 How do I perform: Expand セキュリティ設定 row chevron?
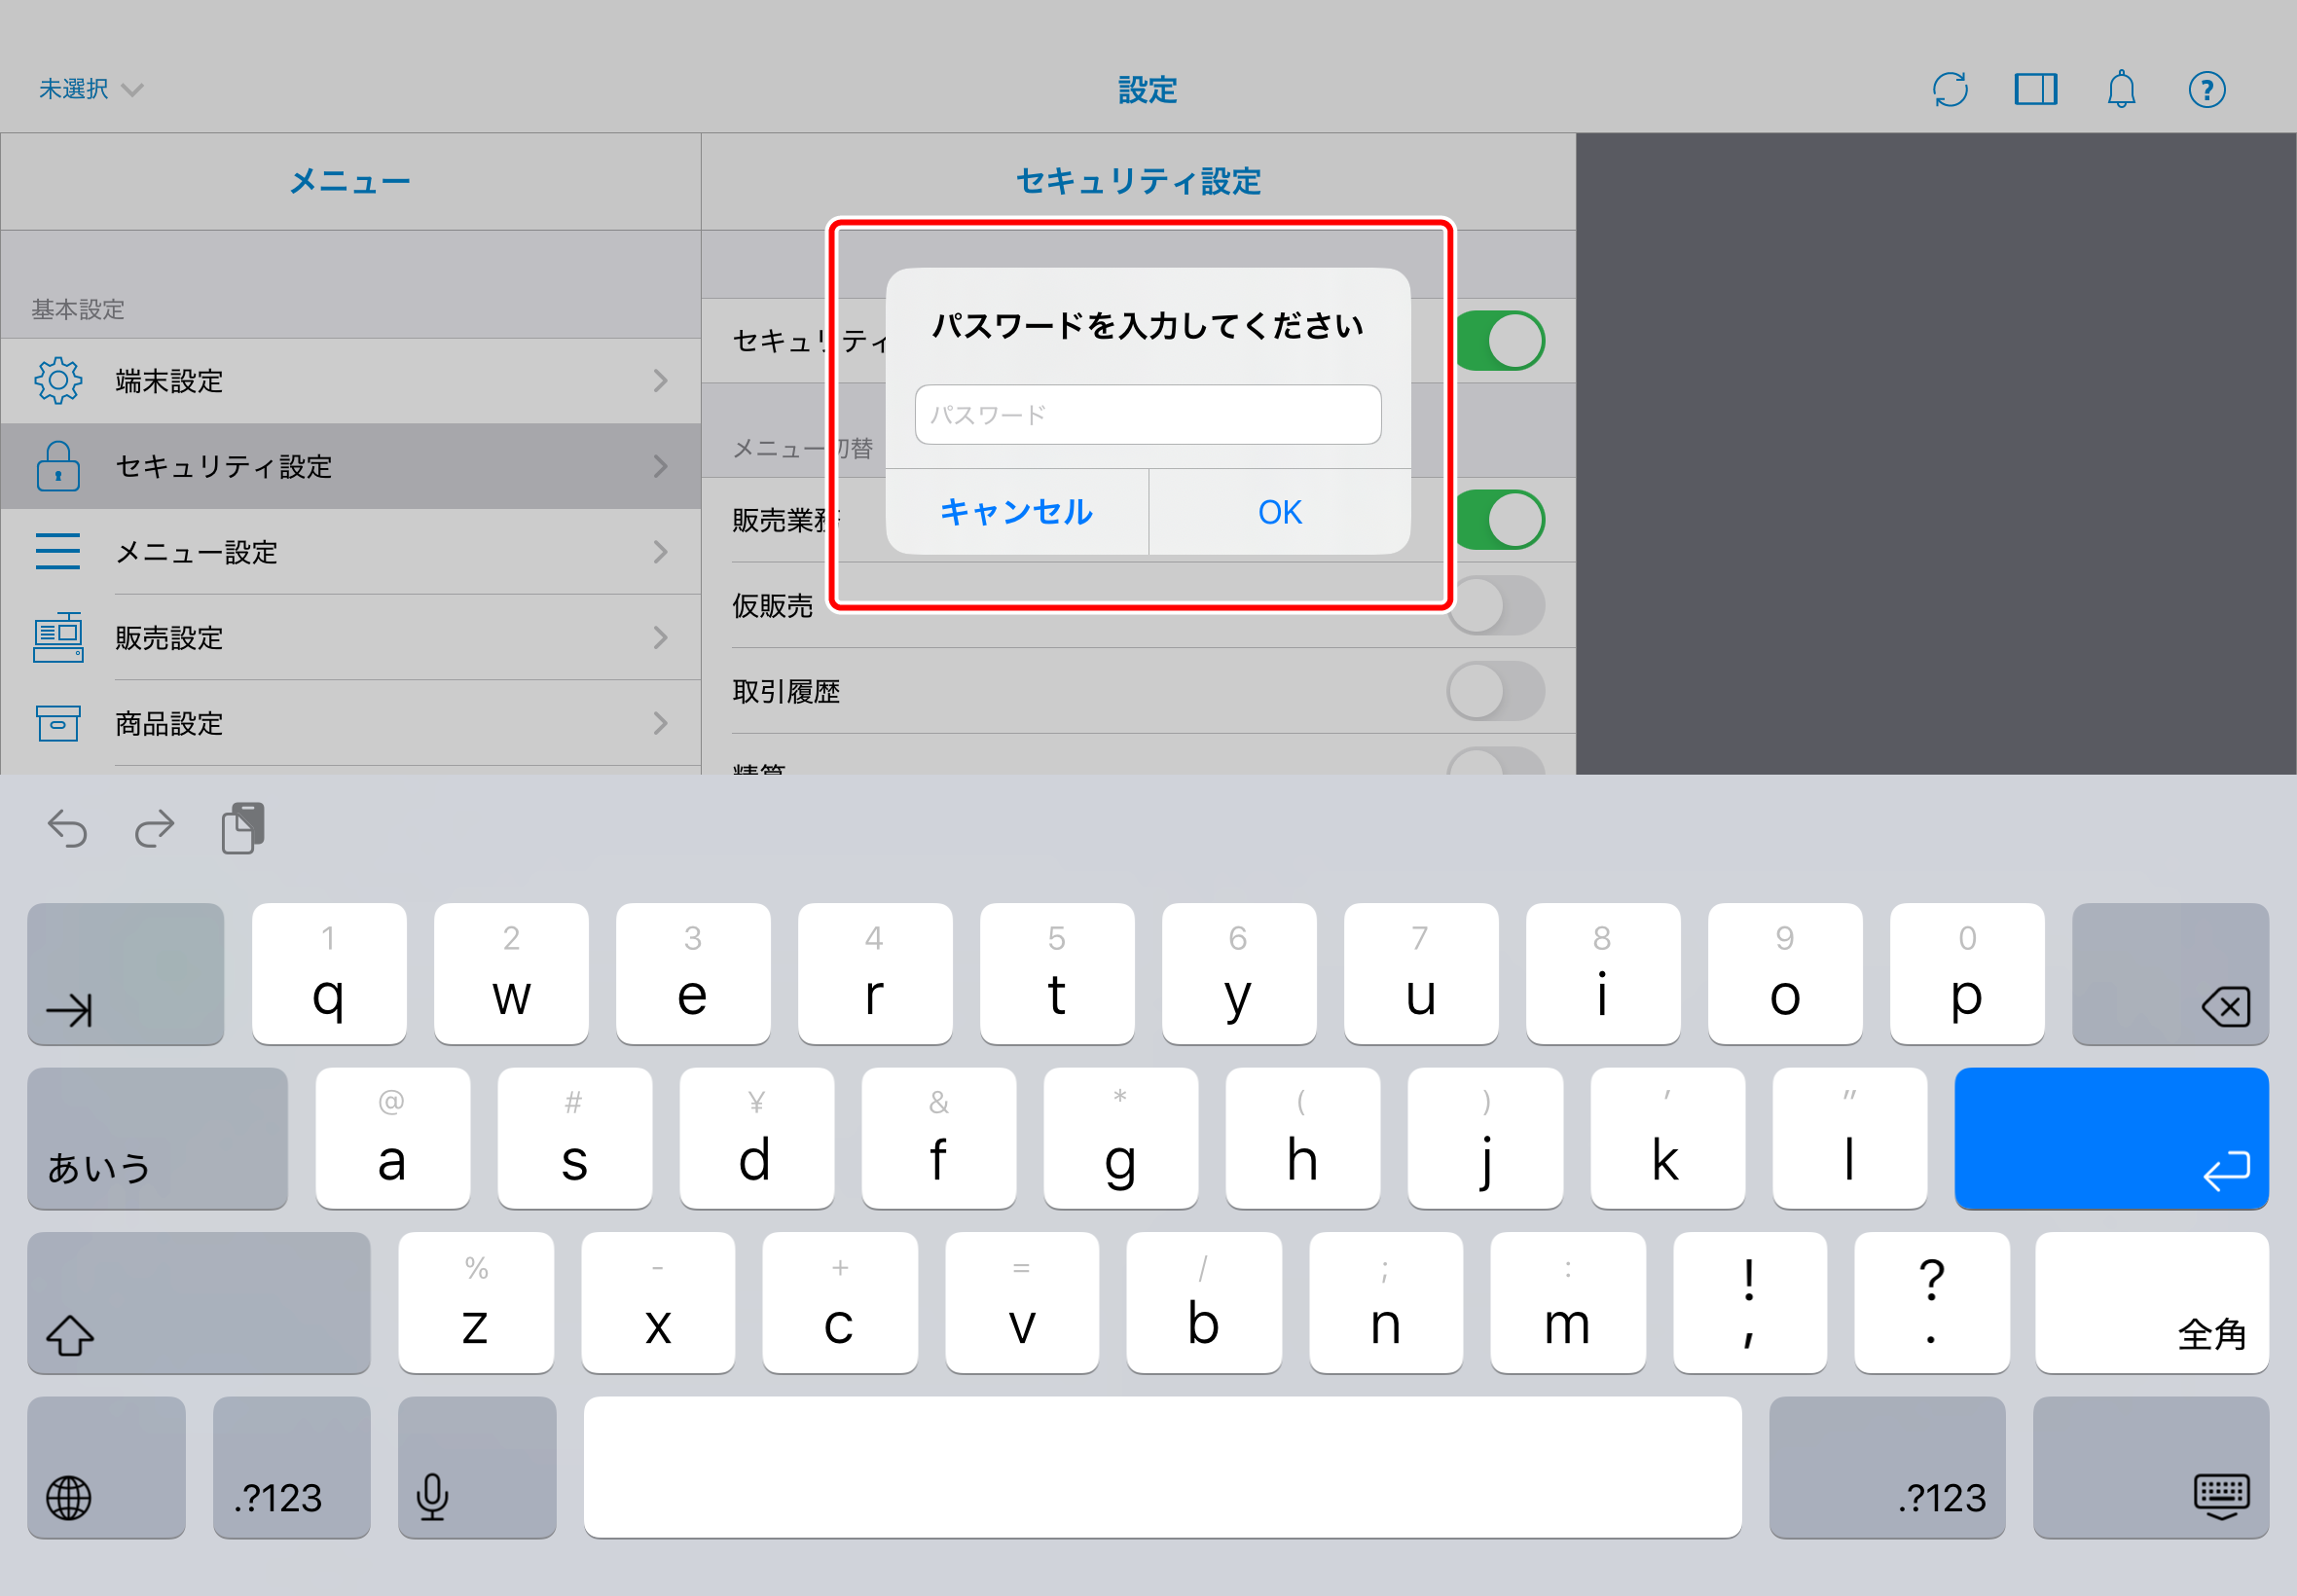point(660,466)
